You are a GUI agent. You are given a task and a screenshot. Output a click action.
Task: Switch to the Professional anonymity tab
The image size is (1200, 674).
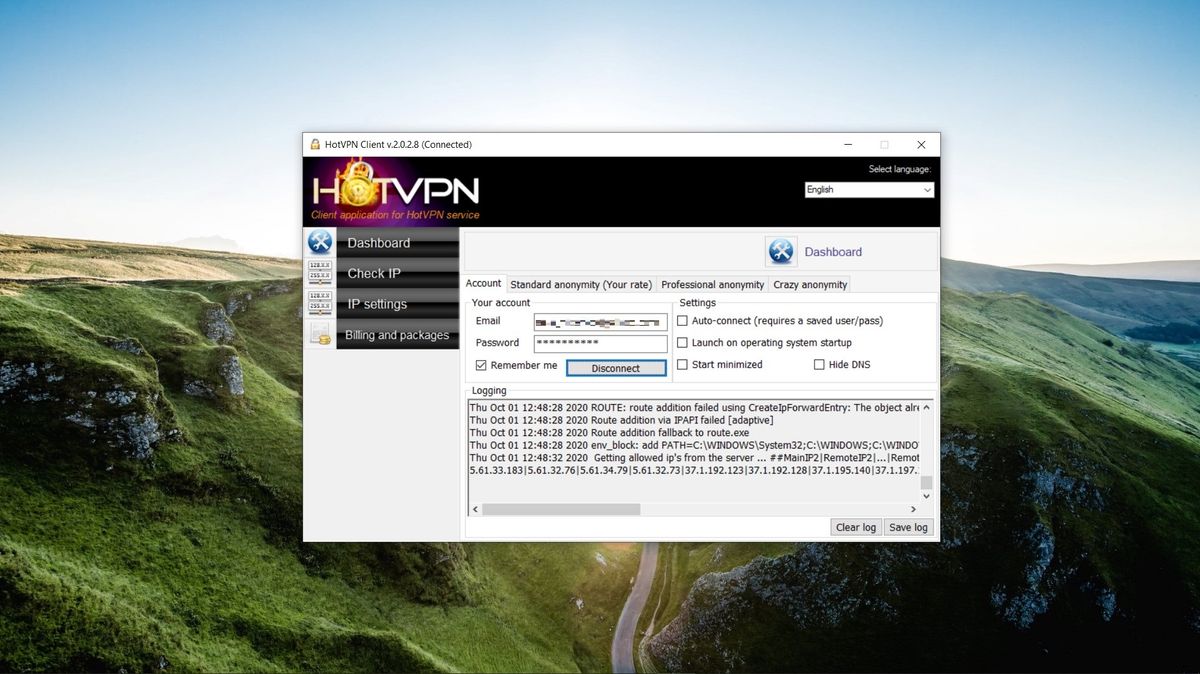point(712,284)
